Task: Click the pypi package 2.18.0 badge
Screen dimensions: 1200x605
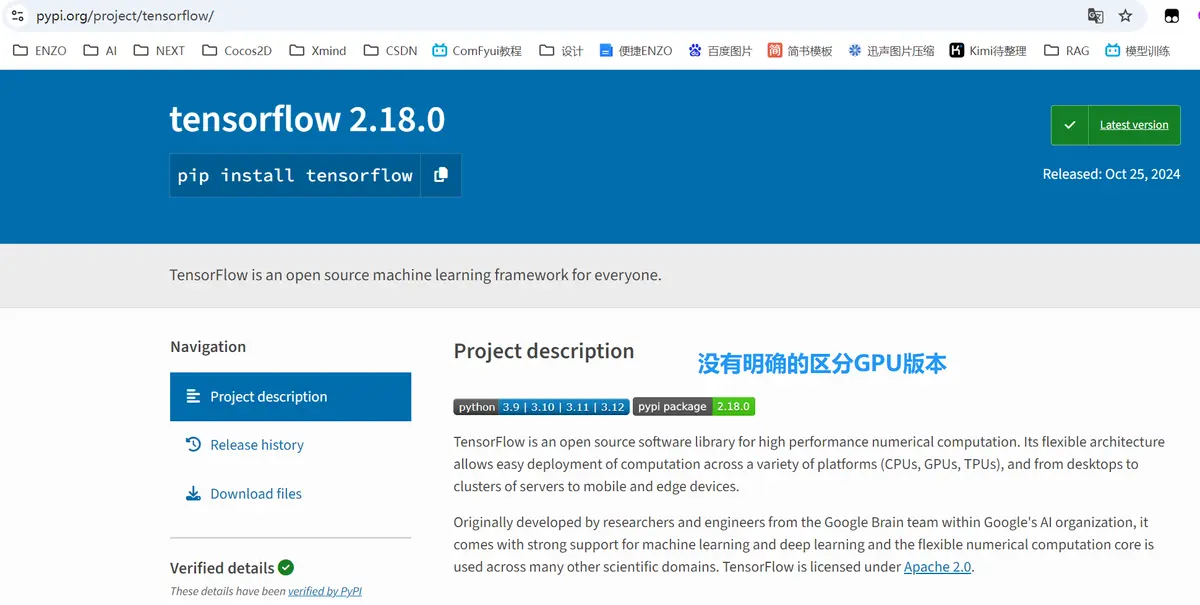Action: click(694, 407)
